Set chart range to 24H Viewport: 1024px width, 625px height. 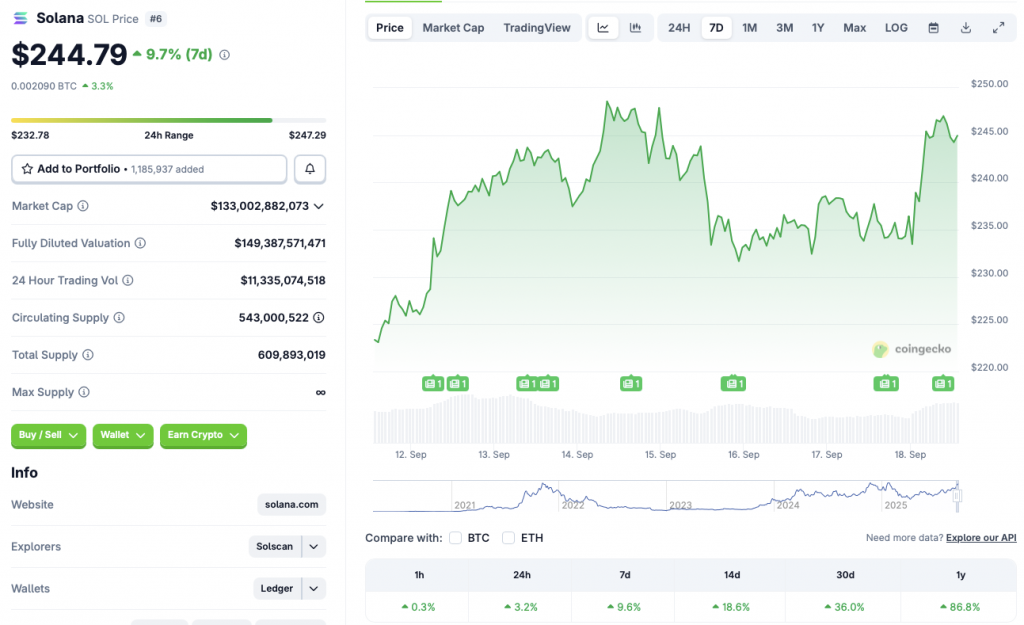point(679,28)
